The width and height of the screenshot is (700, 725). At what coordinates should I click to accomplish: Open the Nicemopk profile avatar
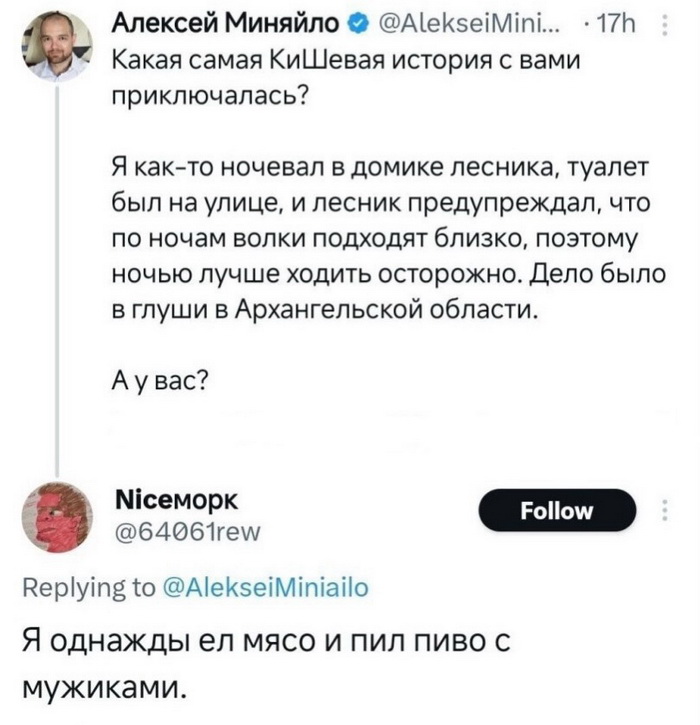pyautogui.click(x=57, y=517)
